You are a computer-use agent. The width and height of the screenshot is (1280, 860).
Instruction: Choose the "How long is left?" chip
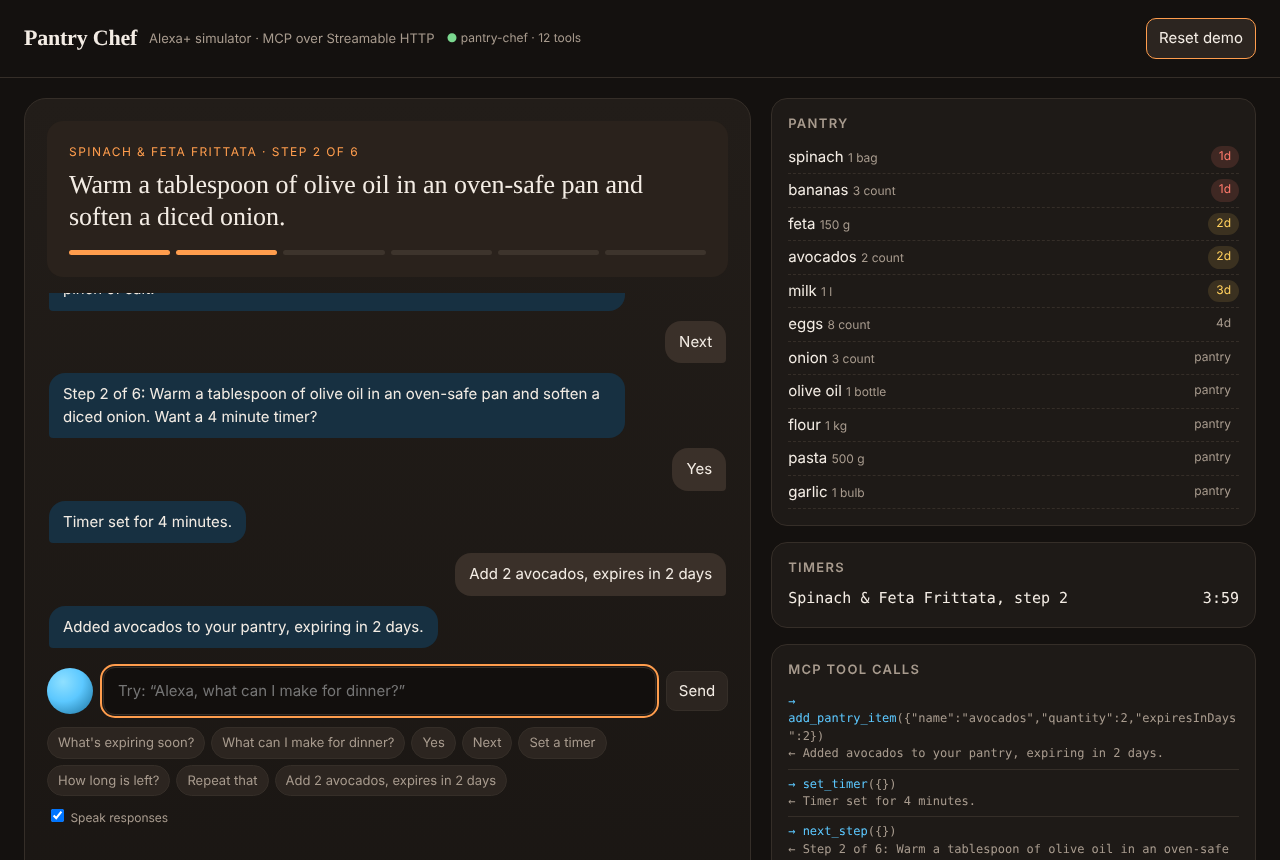(109, 781)
